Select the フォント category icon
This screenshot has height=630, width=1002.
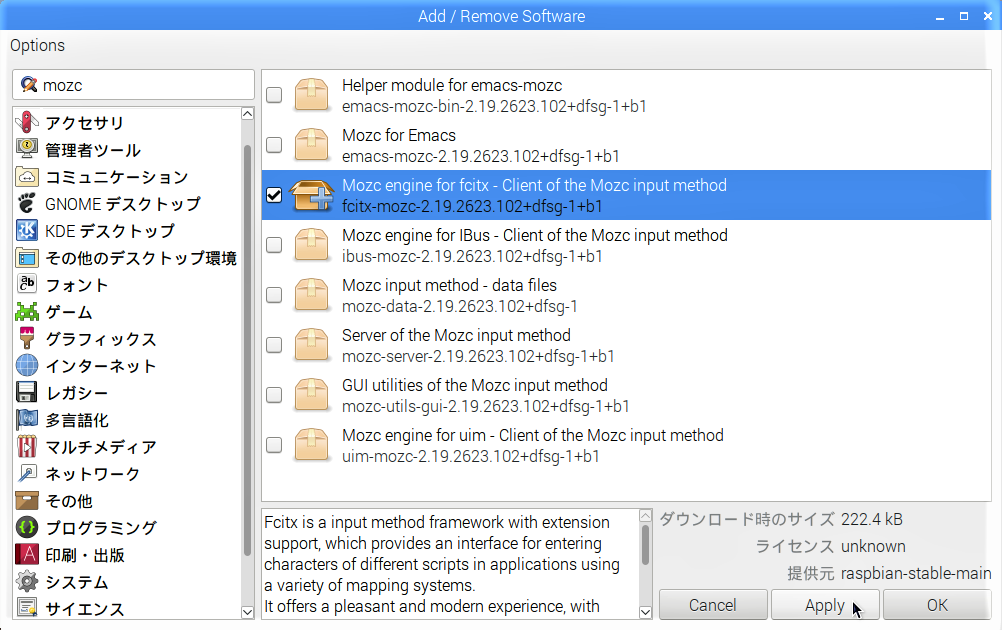[x=27, y=284]
